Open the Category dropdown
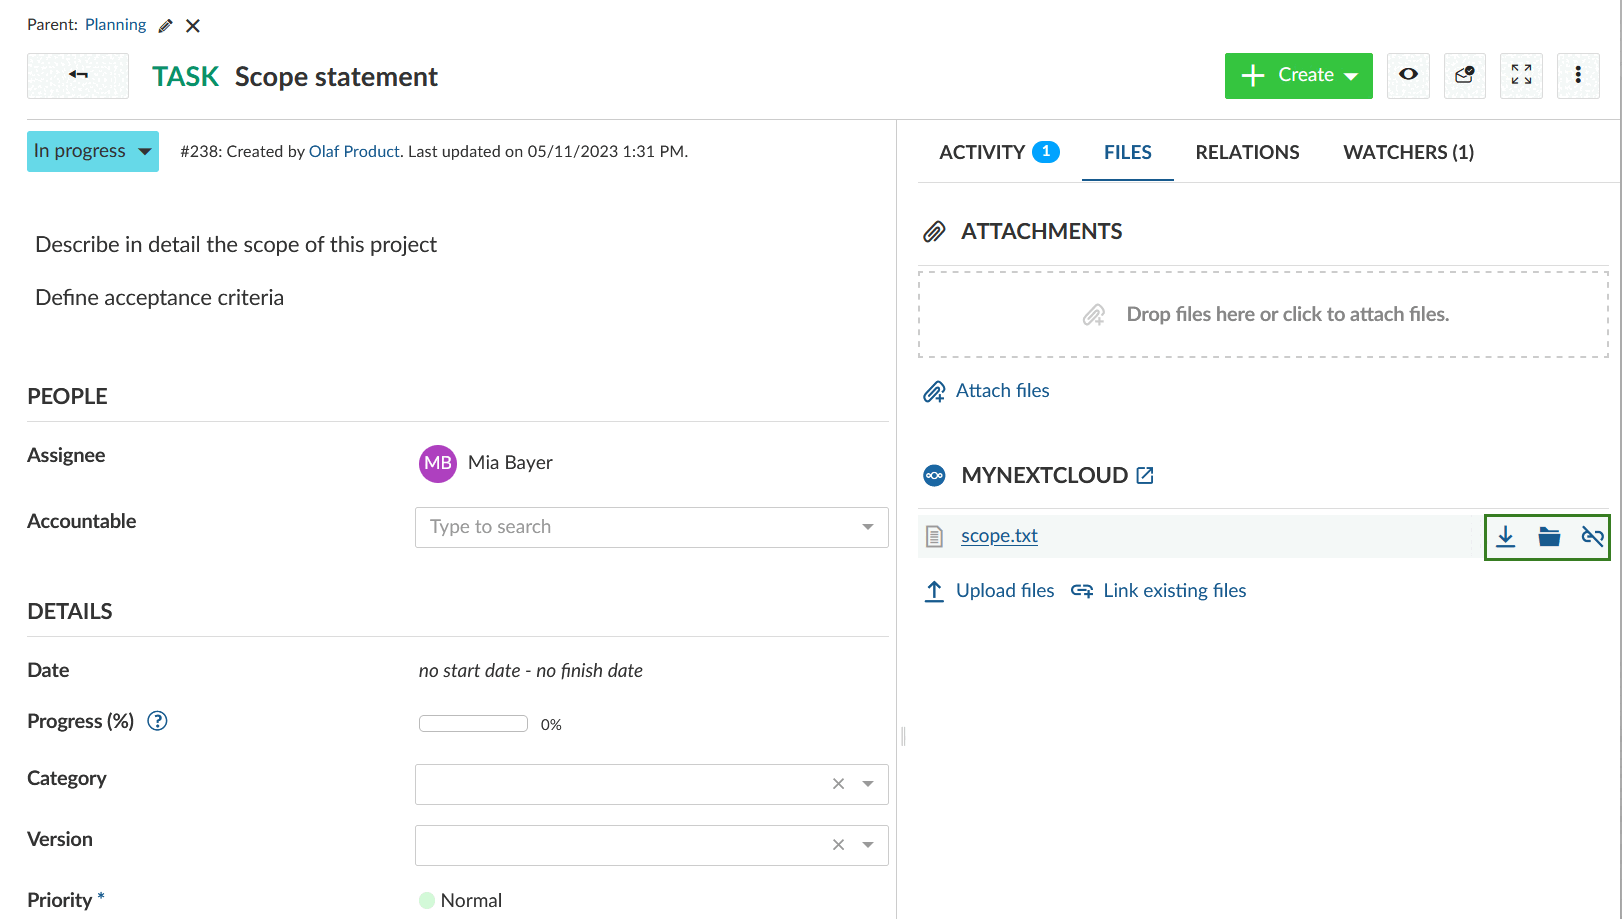Screen dimensions: 1622x919 (867, 784)
